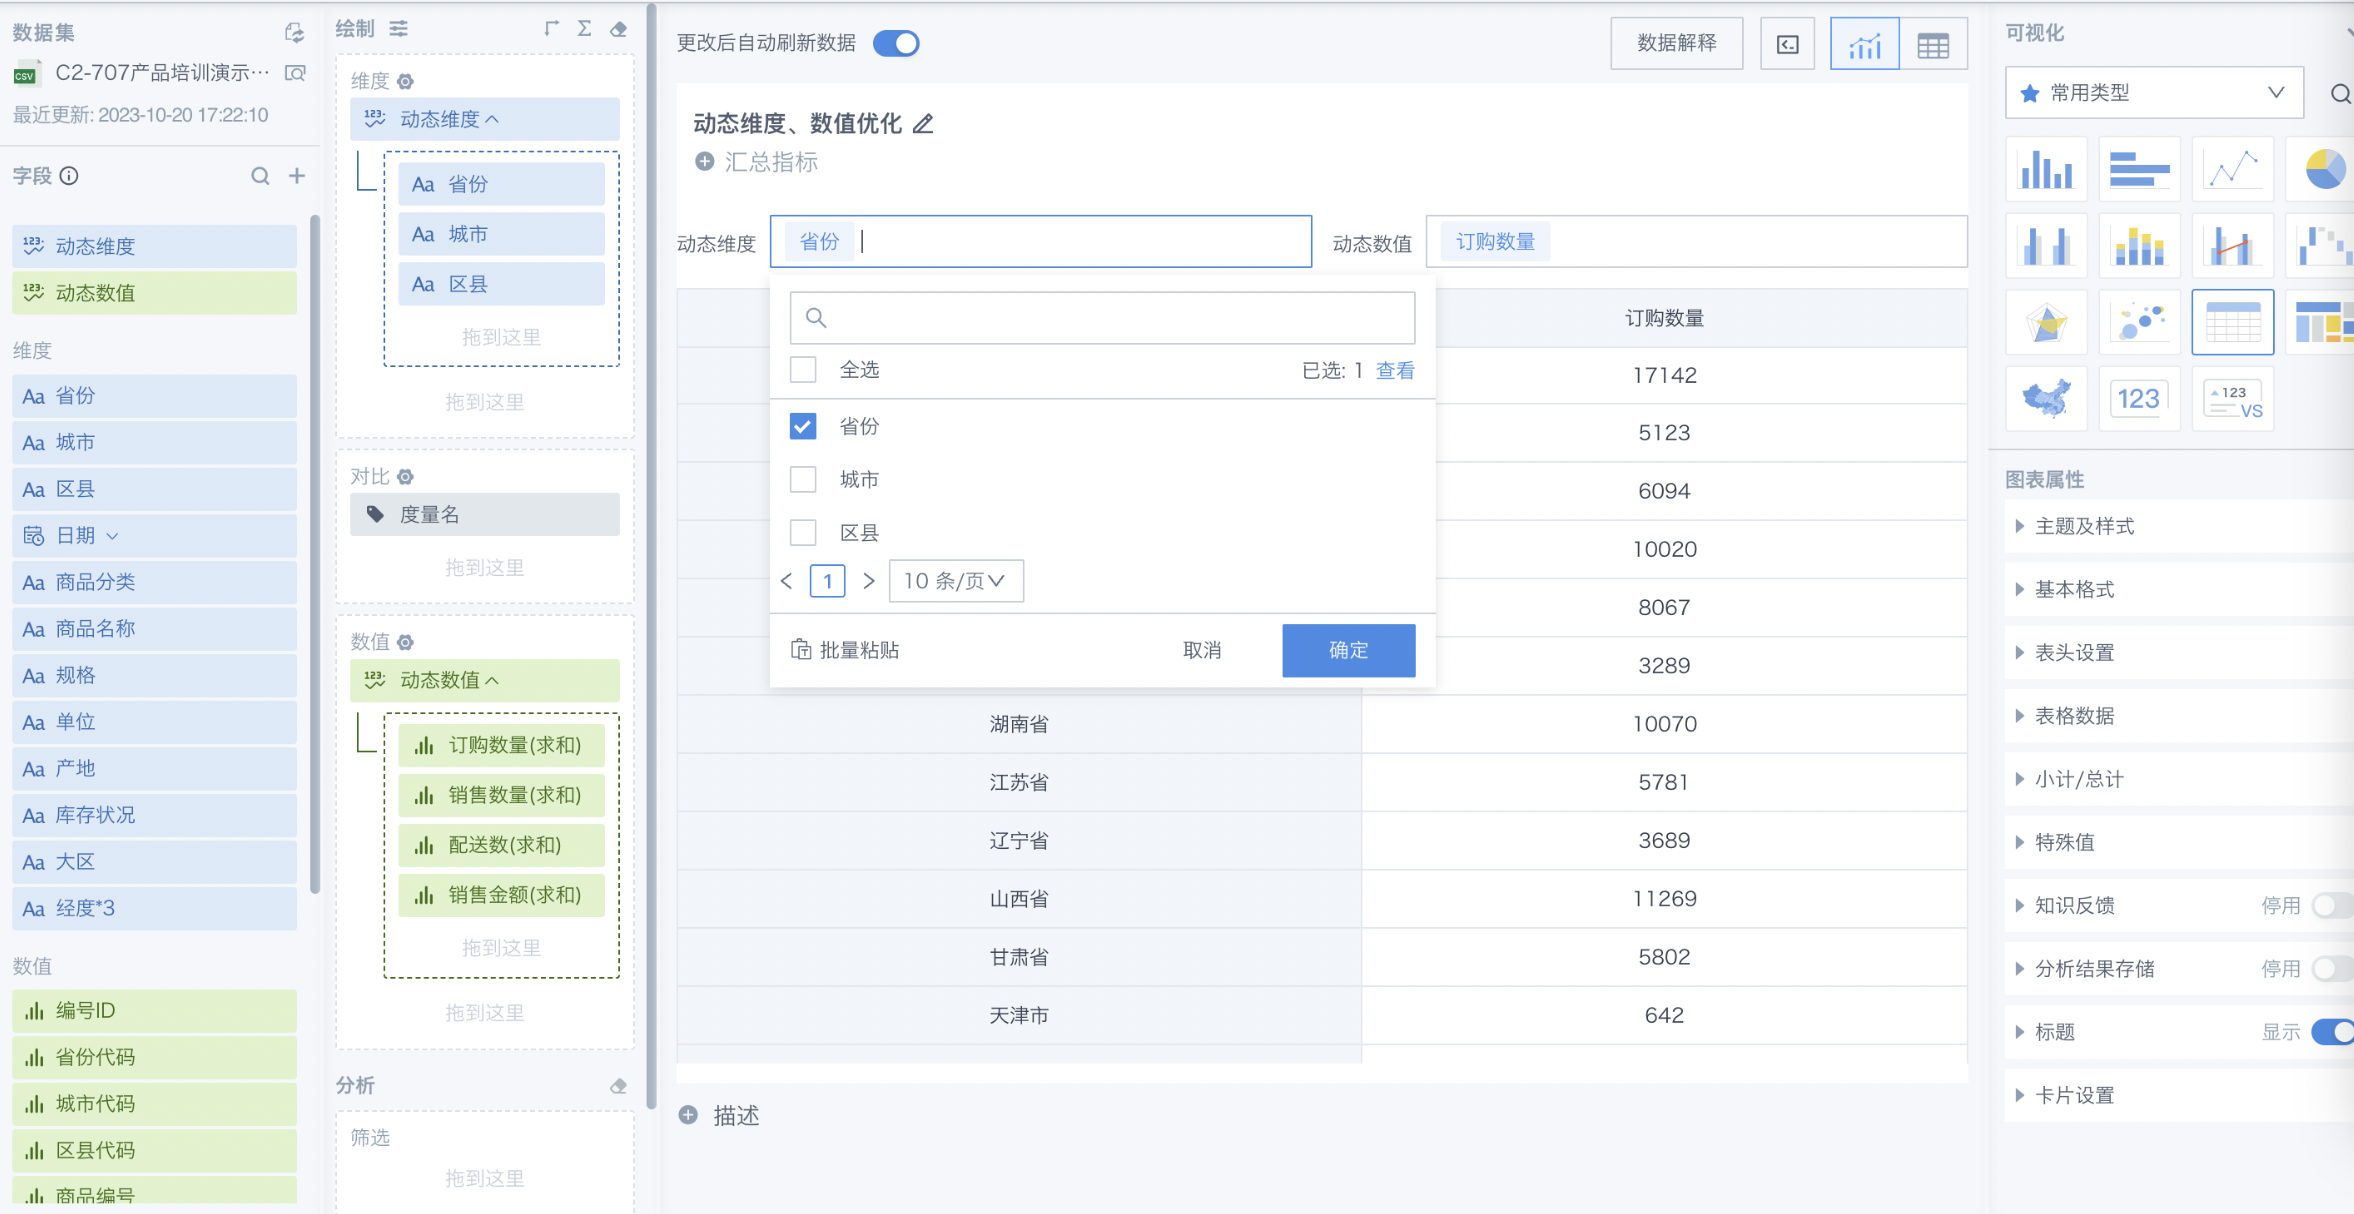Open the 维度 gear settings
Viewport: 2354px width, 1214px height.
point(406,81)
